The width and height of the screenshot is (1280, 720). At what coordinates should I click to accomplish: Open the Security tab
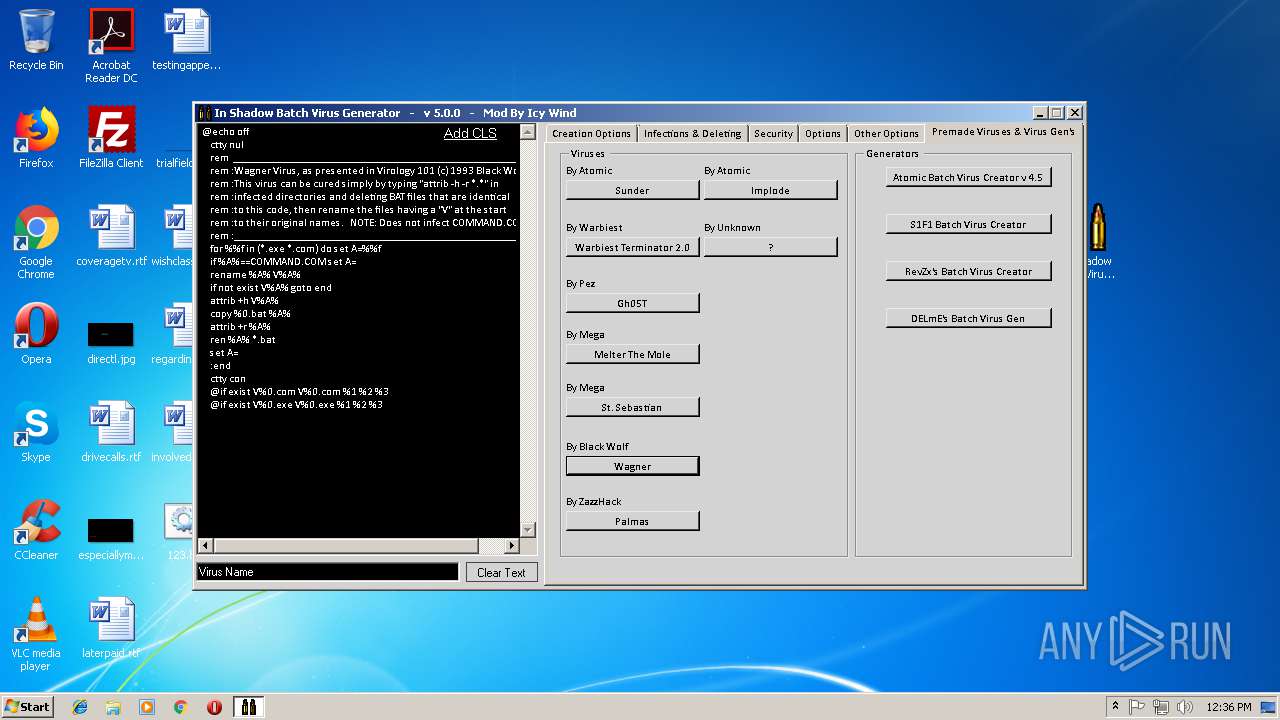pyautogui.click(x=773, y=133)
